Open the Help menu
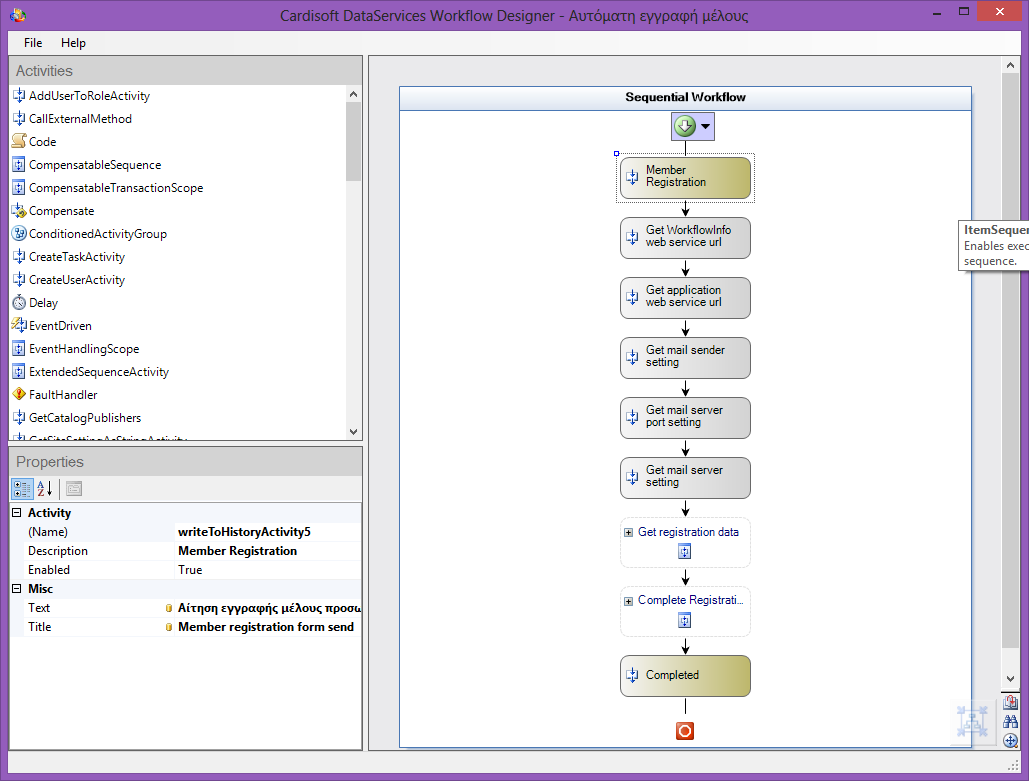This screenshot has height=781, width=1029. pos(74,43)
